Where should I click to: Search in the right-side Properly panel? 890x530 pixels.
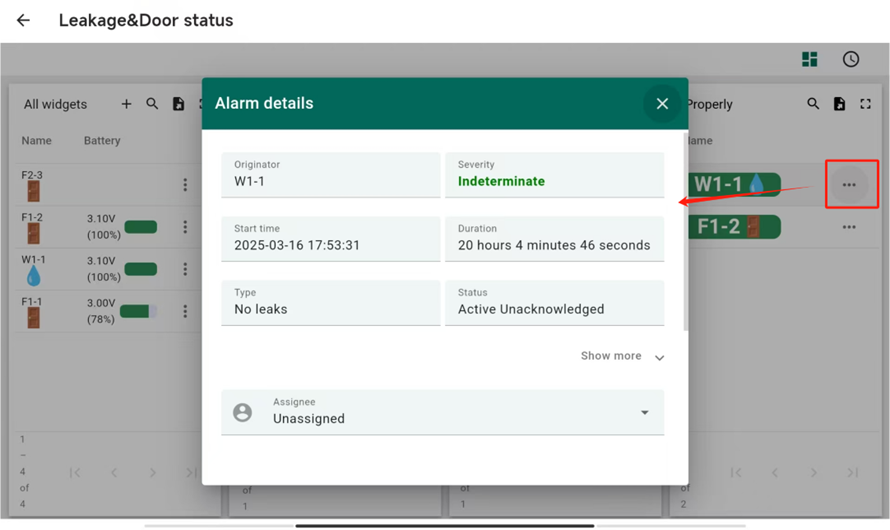point(813,104)
